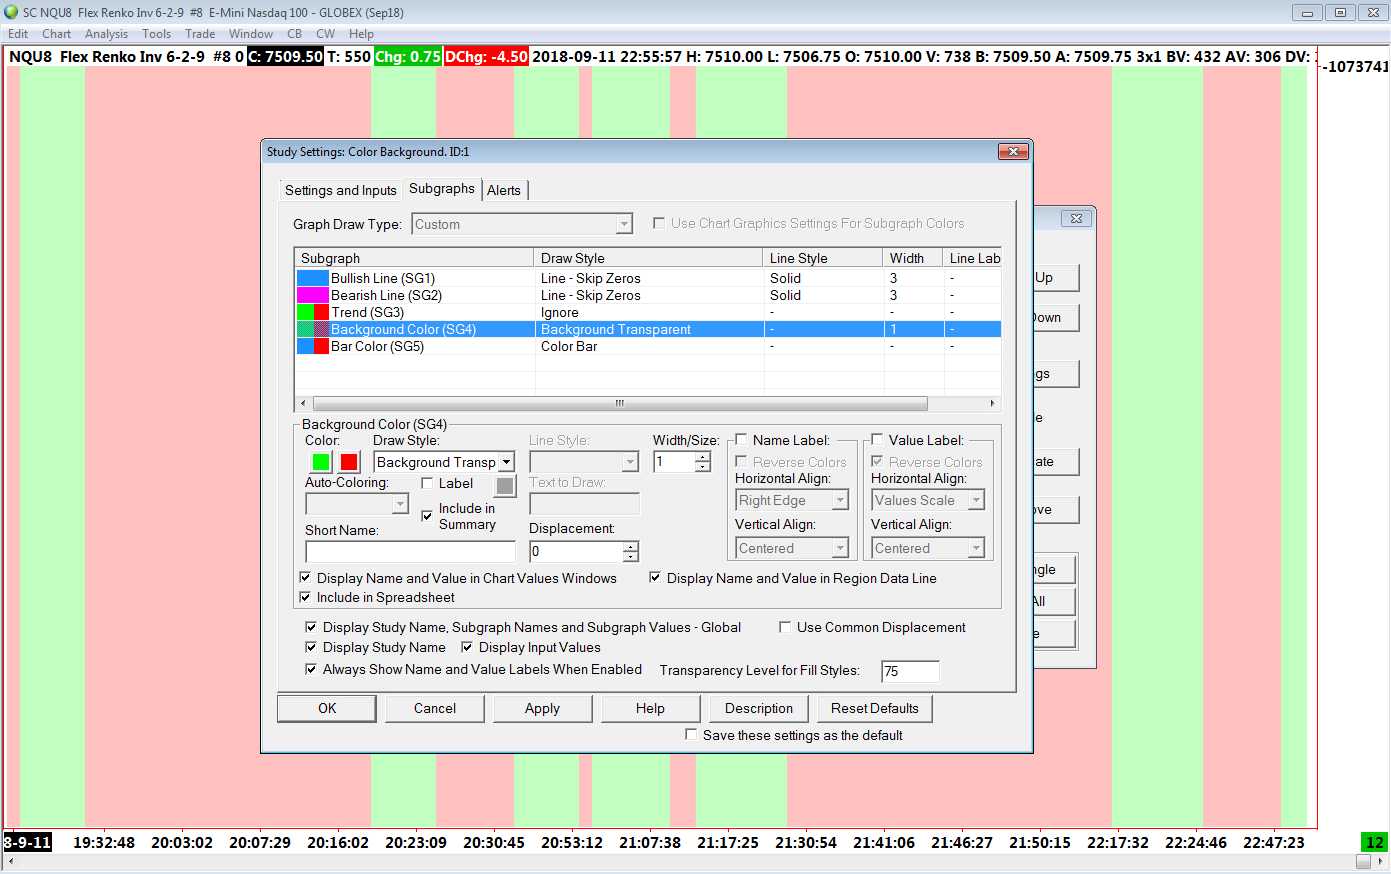The height and width of the screenshot is (874, 1391).
Task: Switch to the Subgraphs tab
Action: pos(442,188)
